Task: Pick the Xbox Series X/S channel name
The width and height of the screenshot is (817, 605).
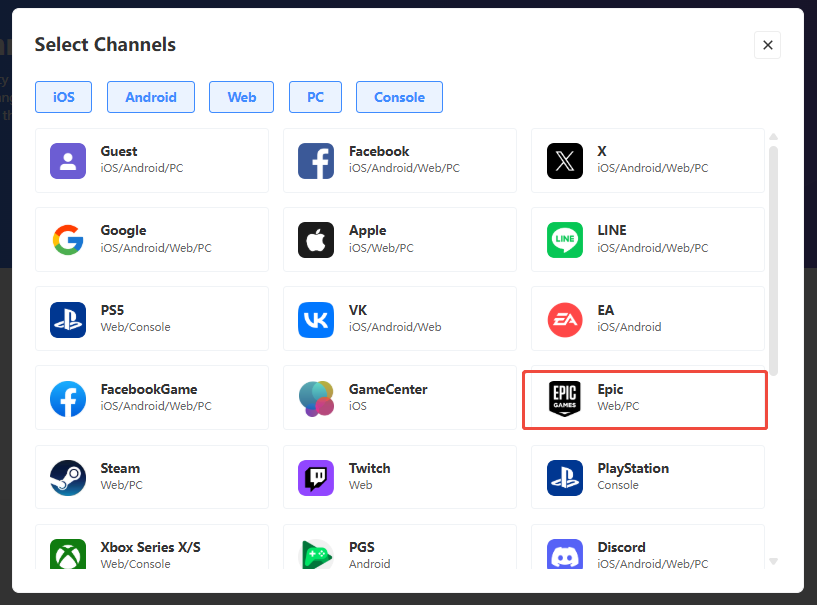Action: 151,547
